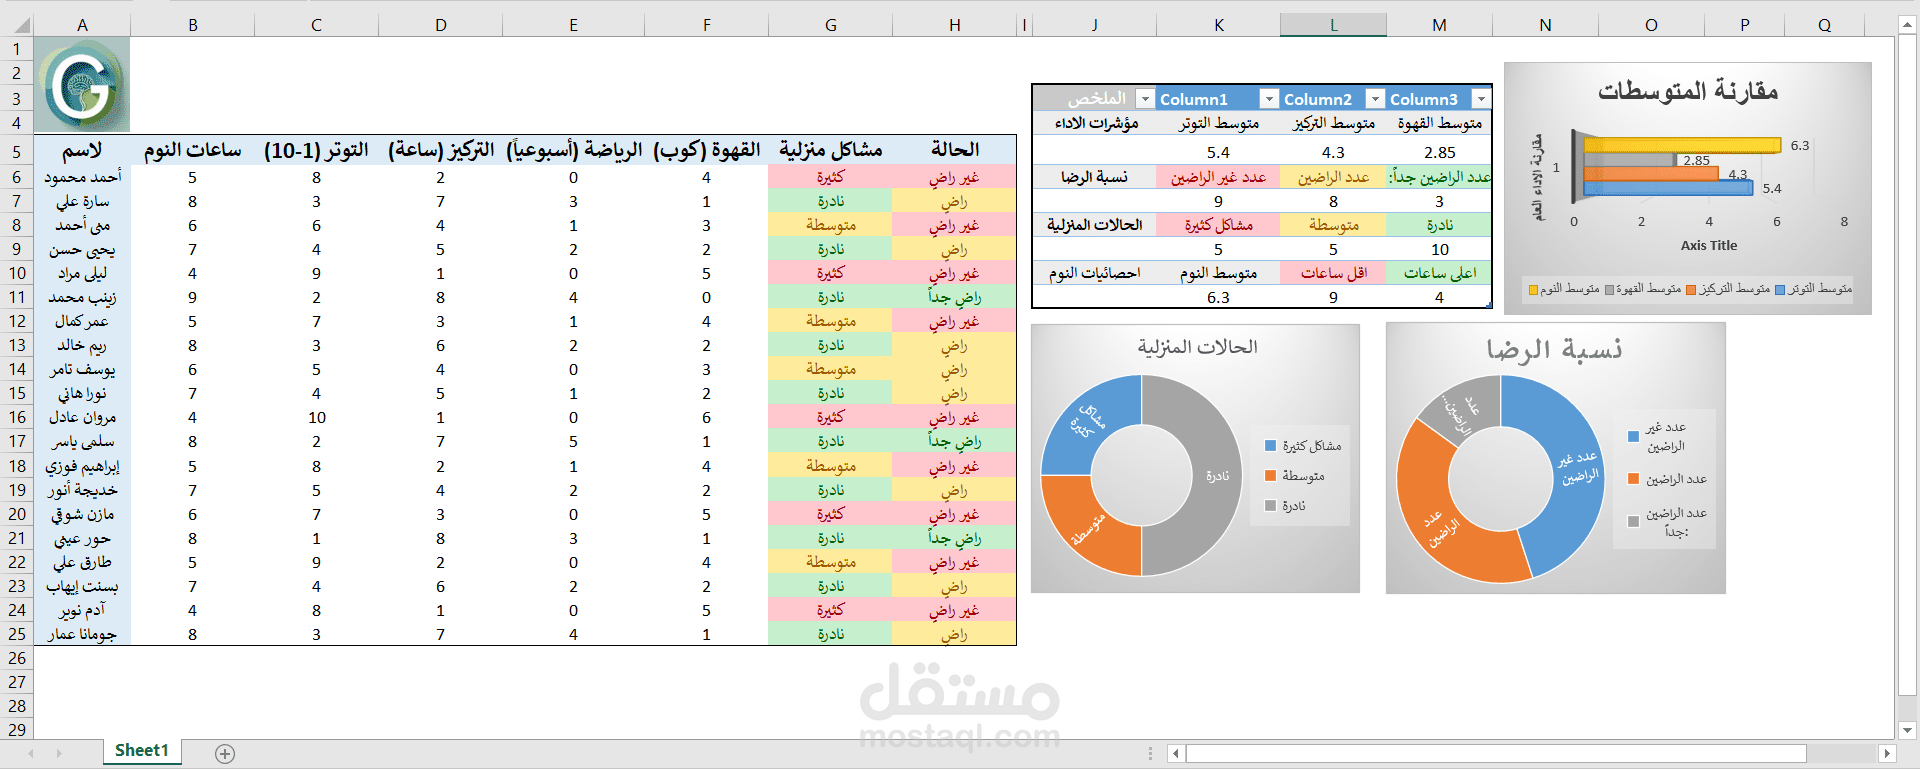Click the عدد الراضين legend entry
Viewport: 1920px width, 769px height.
click(x=1668, y=479)
